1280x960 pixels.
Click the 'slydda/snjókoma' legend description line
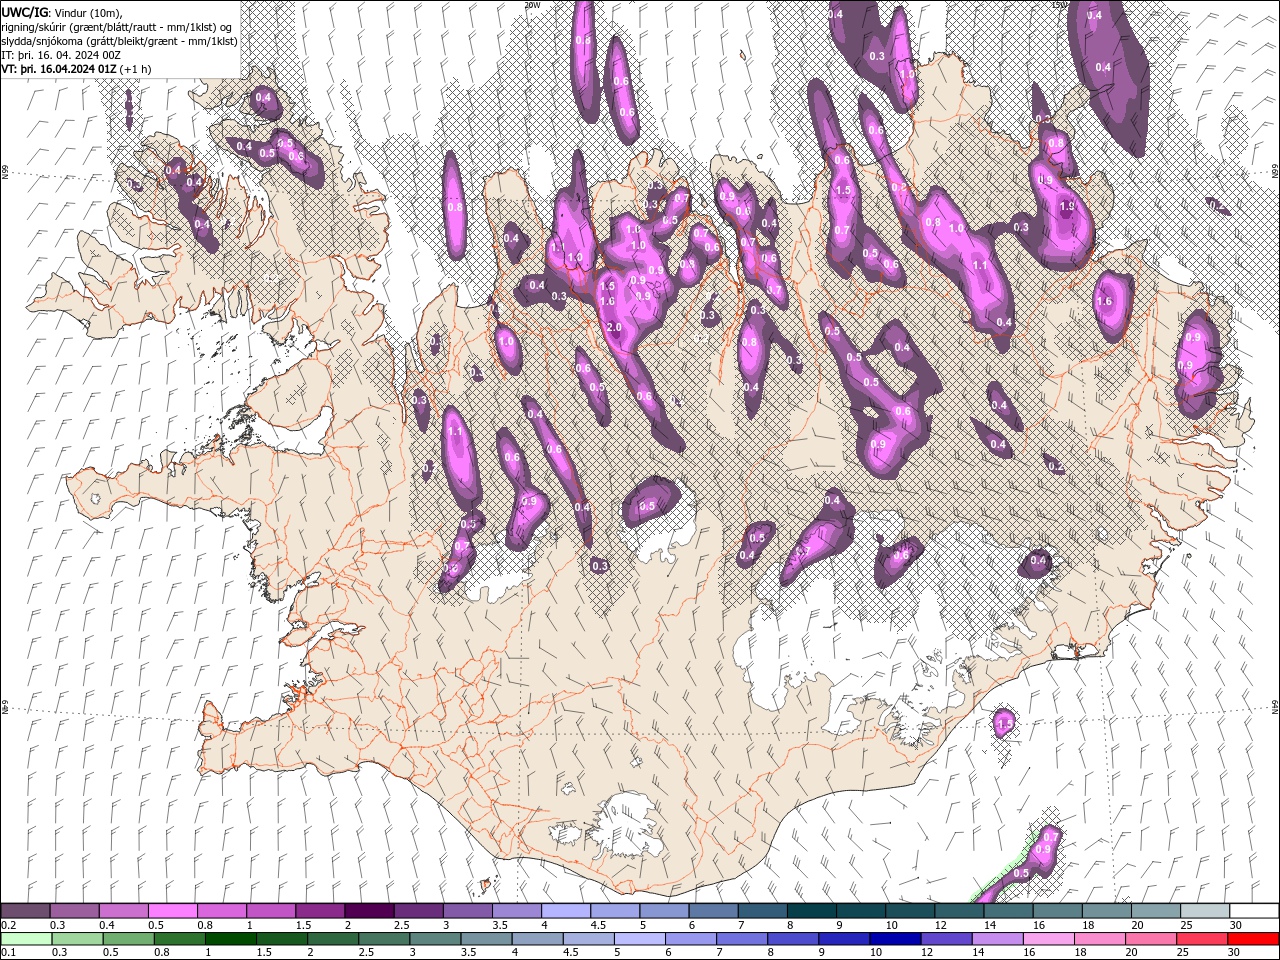119,41
